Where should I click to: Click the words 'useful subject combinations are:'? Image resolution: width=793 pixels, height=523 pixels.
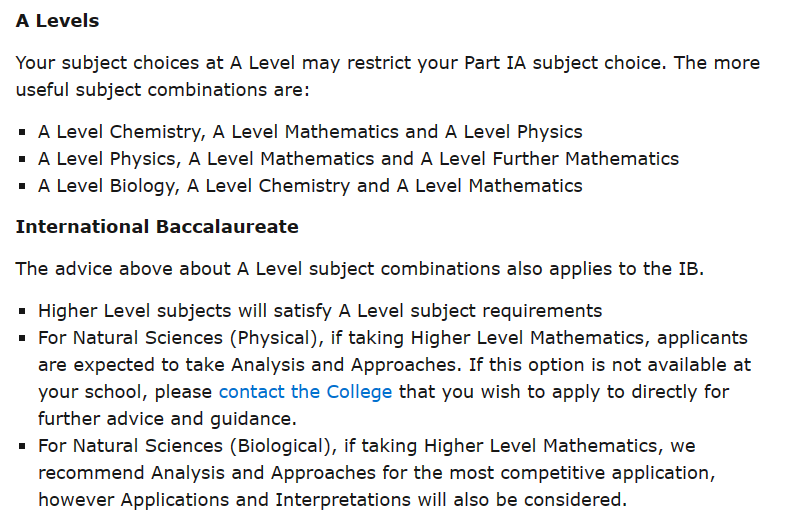[163, 89]
